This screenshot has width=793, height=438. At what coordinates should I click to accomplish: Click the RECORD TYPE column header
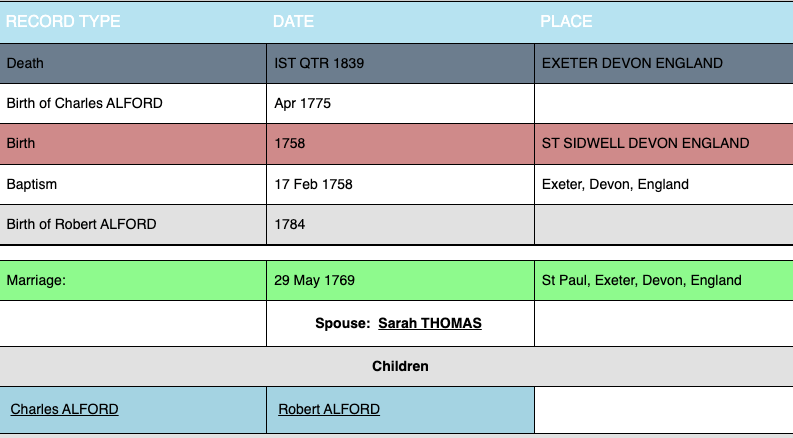[63, 21]
